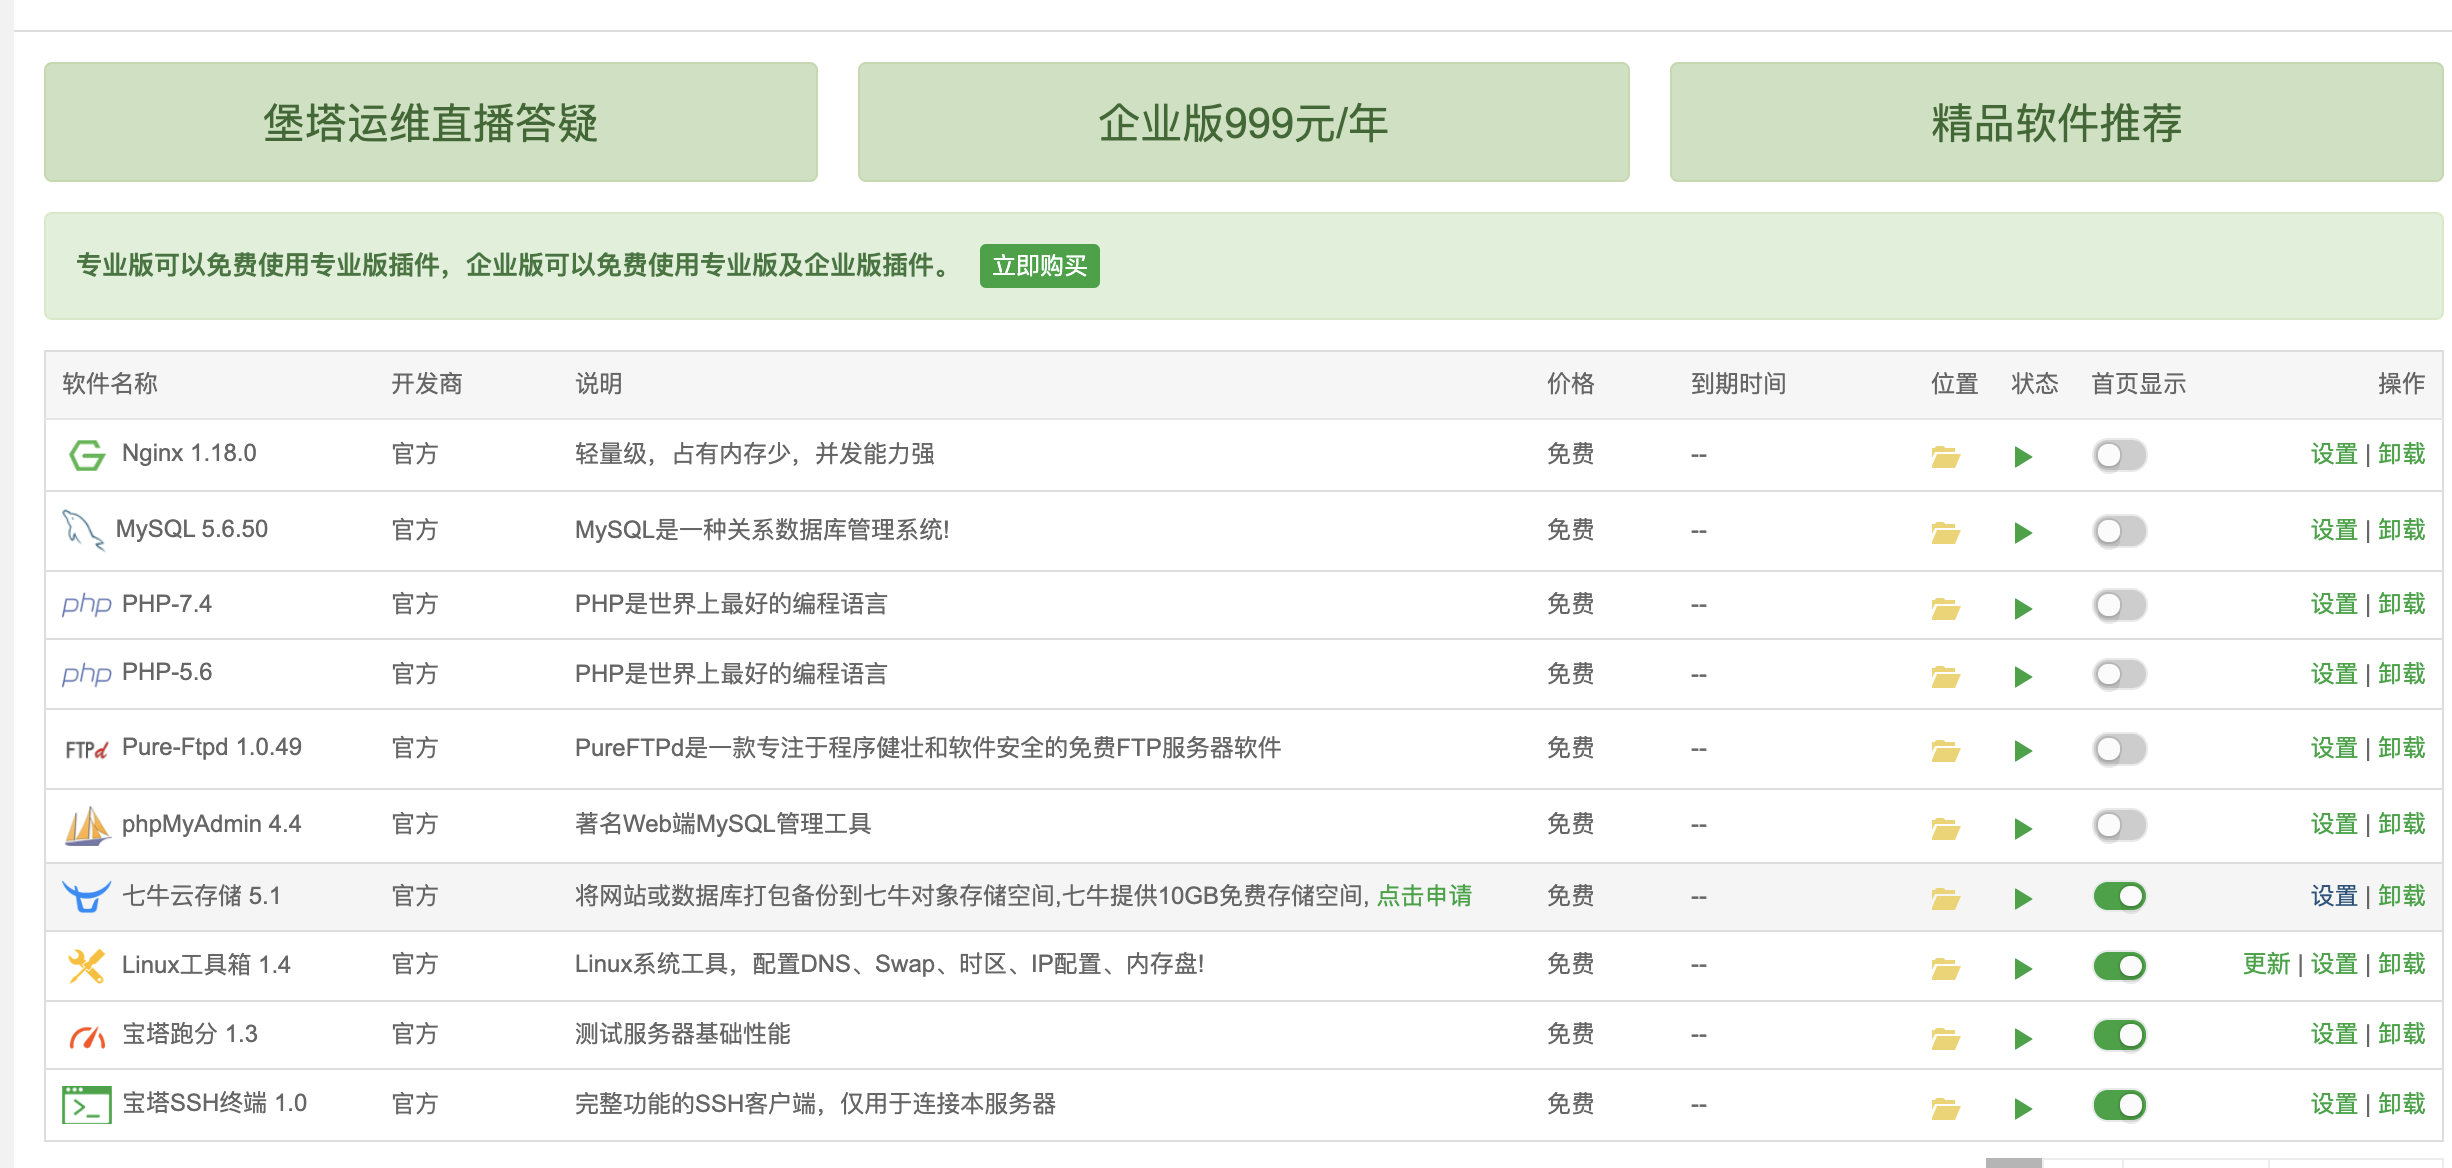Open the PHP-7.4 folder location icon

click(1945, 608)
